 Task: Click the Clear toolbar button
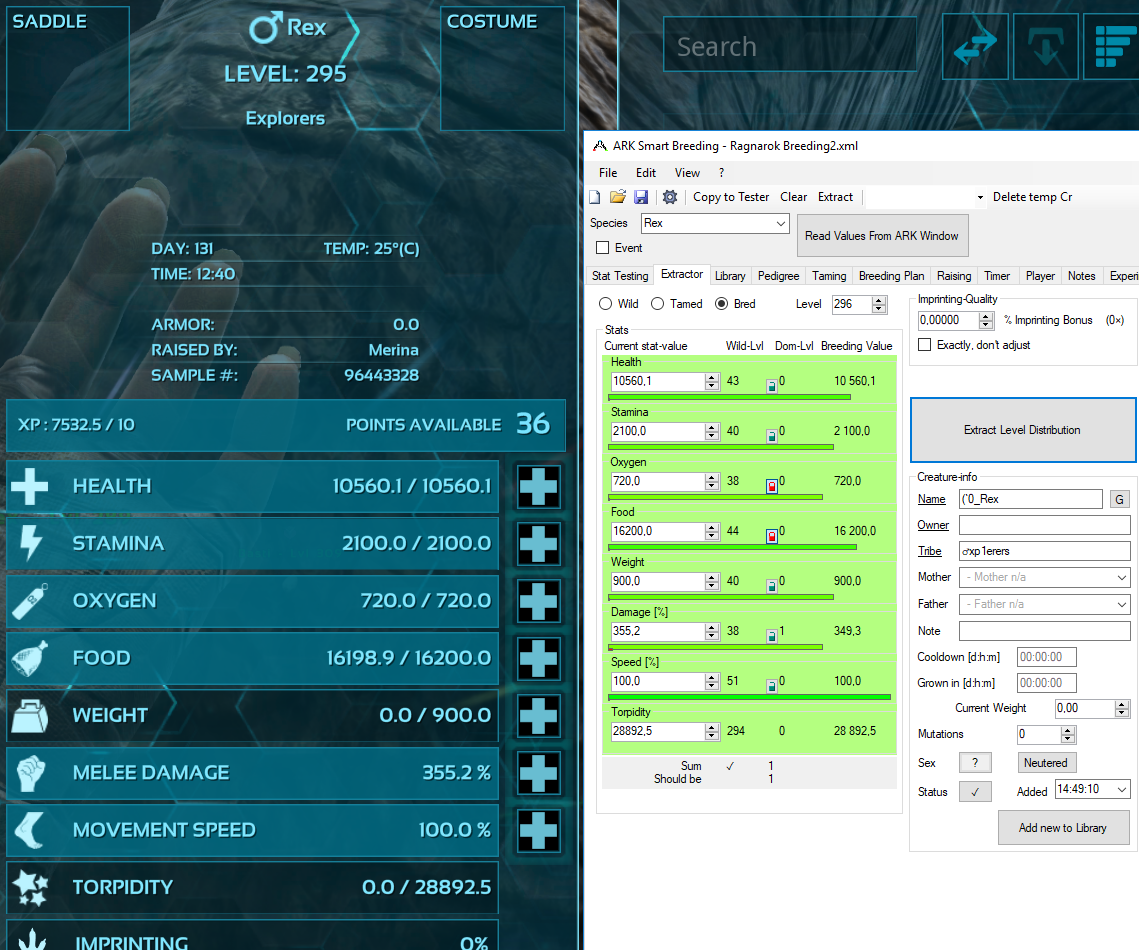click(793, 197)
